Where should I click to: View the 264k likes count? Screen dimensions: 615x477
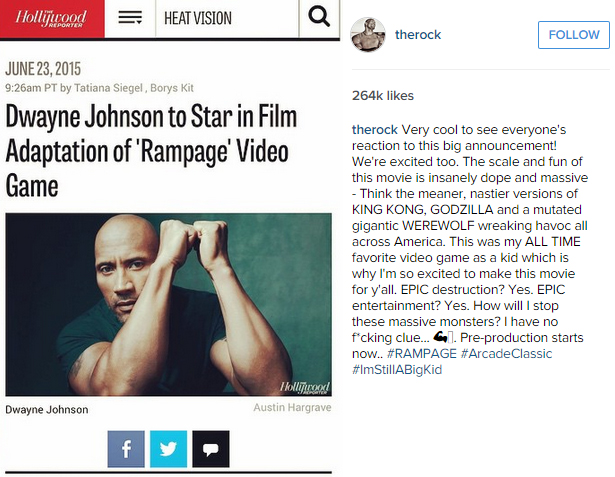[x=383, y=96]
